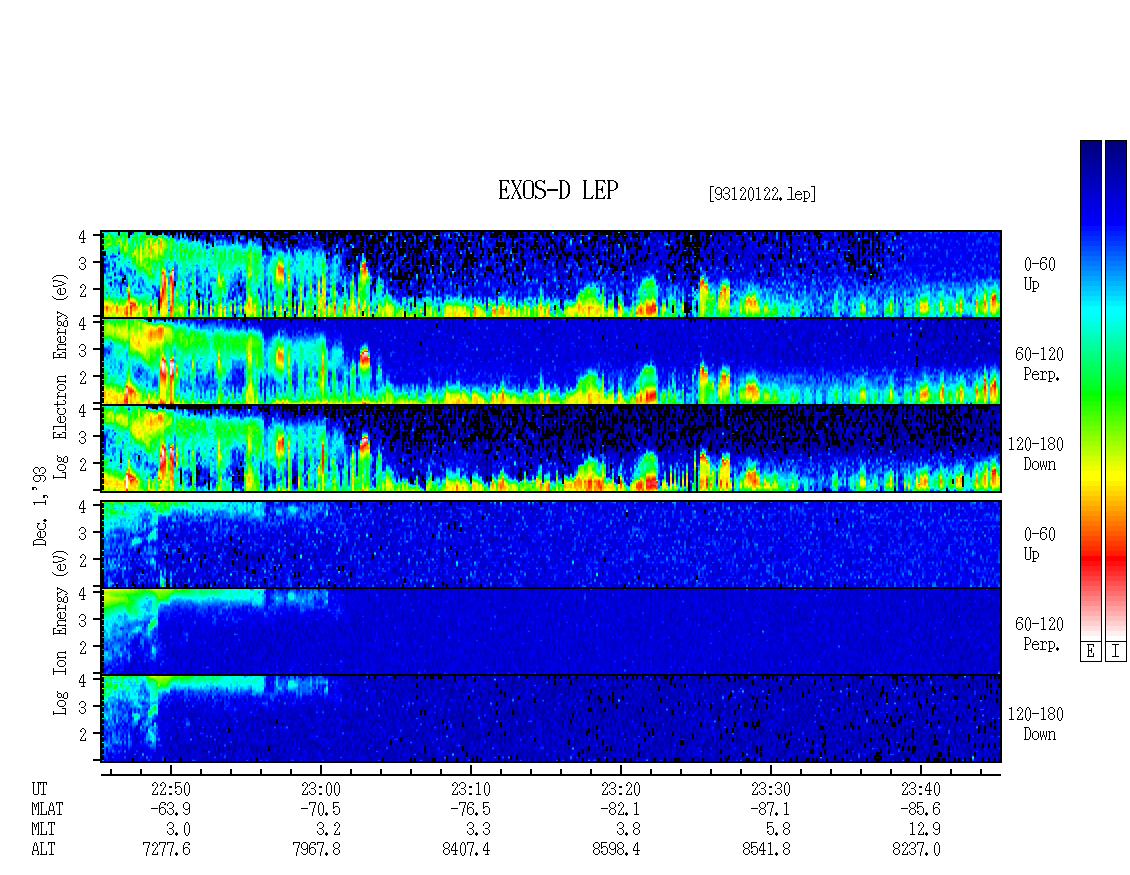
Task: Click the 23:10 time tick label
Action: pos(471,789)
